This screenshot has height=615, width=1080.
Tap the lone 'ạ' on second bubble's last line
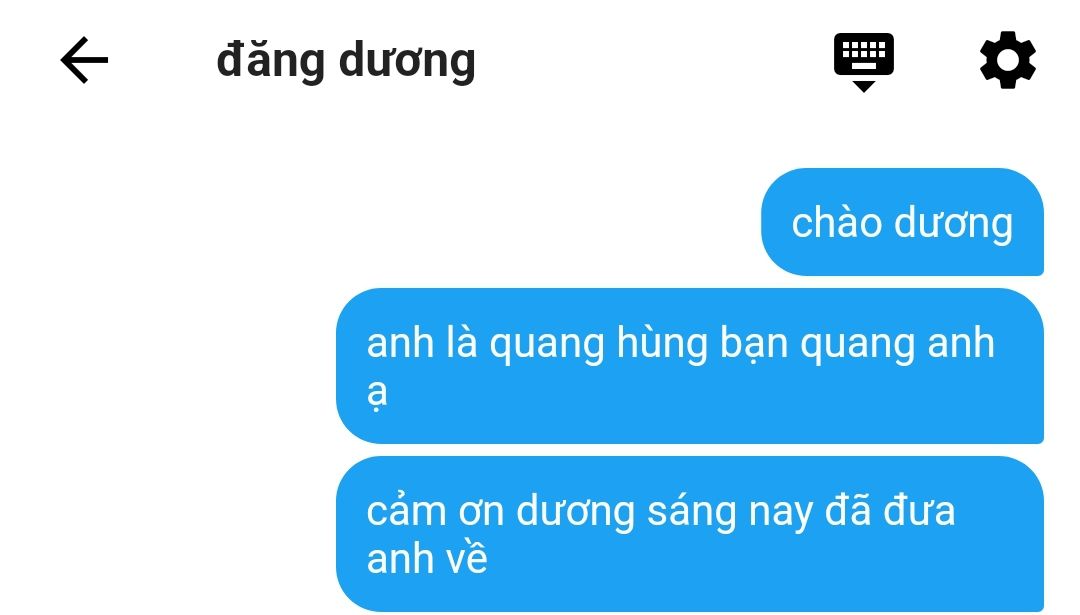click(x=377, y=394)
